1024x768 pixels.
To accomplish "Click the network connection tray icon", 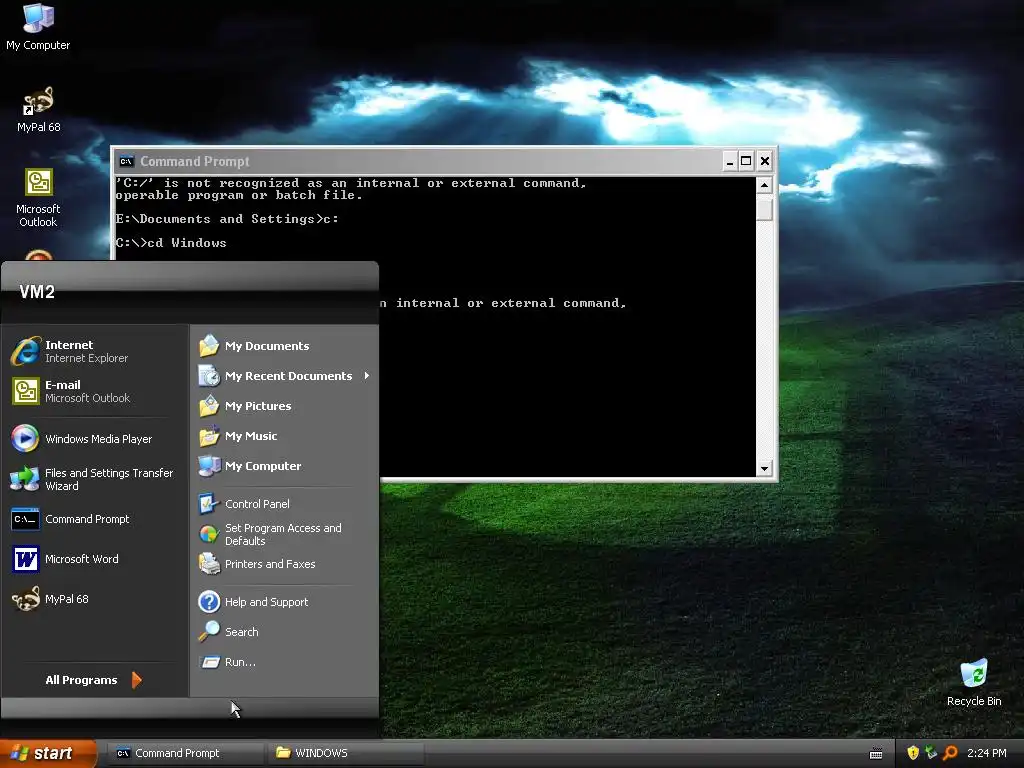I will [931, 753].
